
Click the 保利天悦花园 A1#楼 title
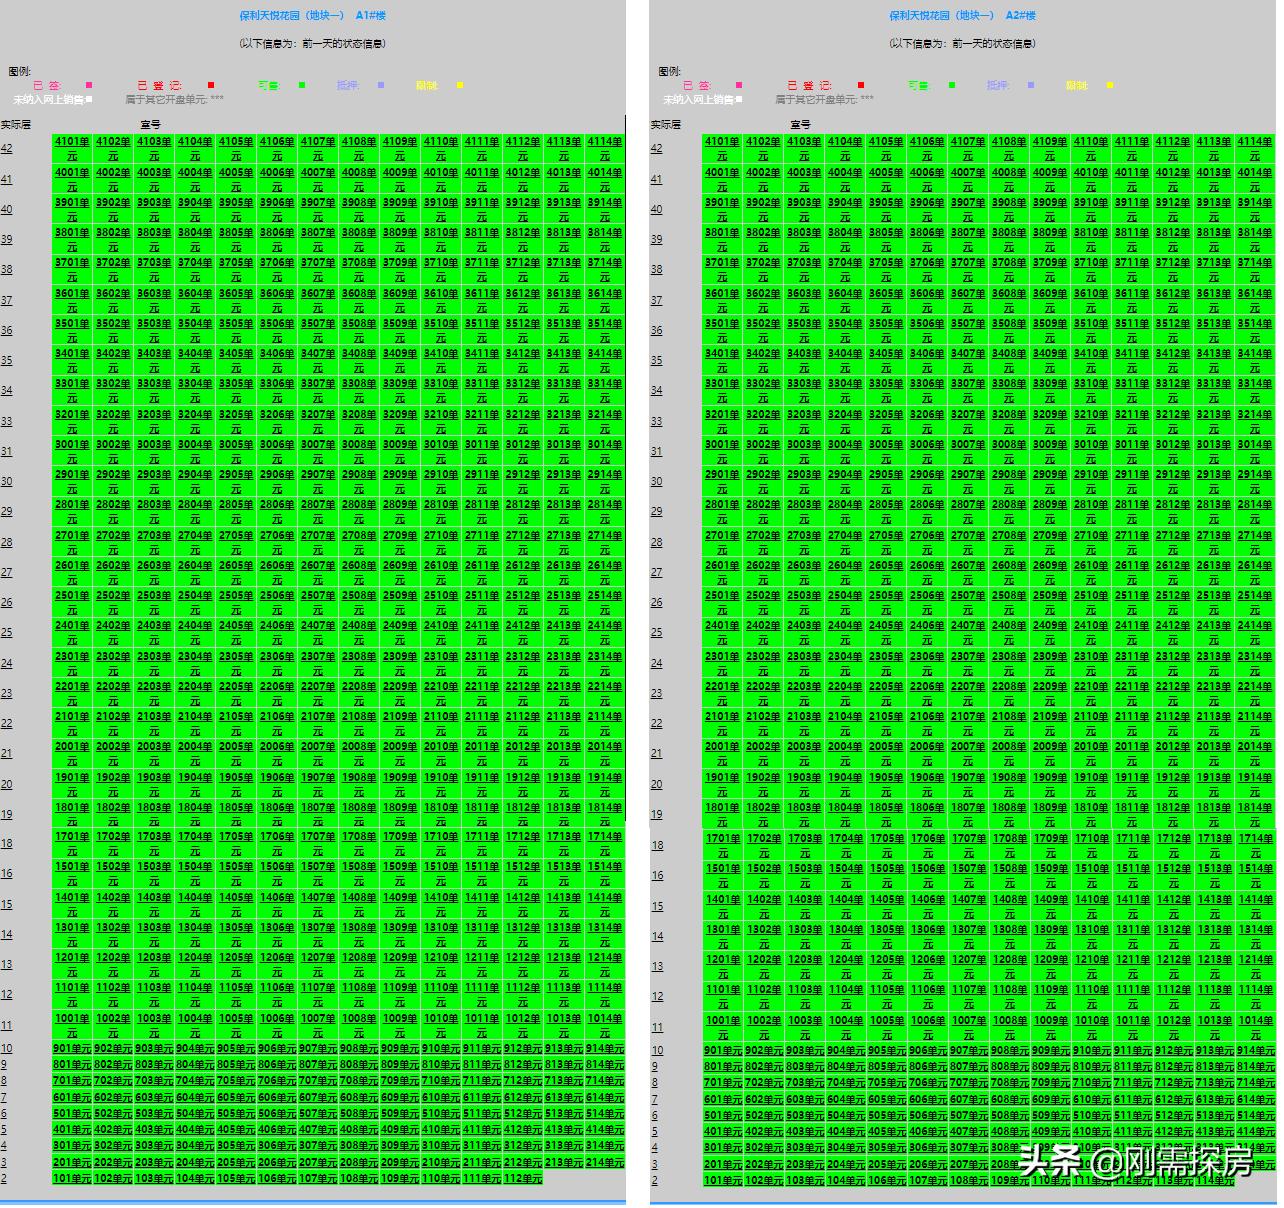click(312, 15)
